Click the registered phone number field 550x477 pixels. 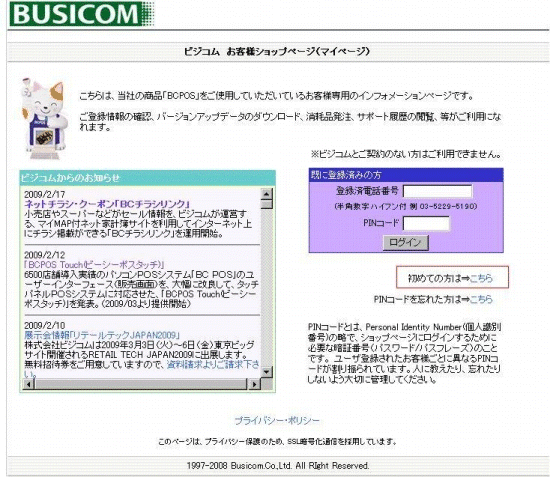(437, 192)
